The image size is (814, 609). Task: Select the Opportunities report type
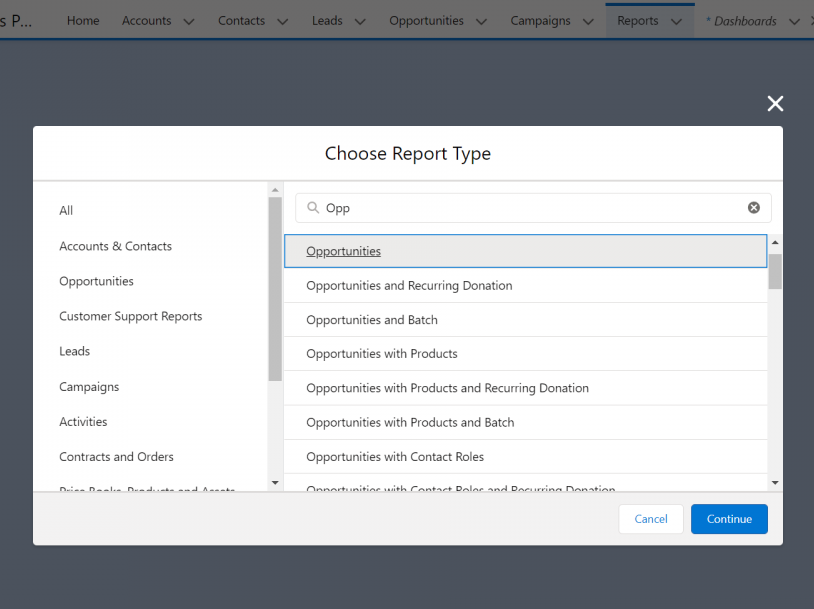[346, 251]
